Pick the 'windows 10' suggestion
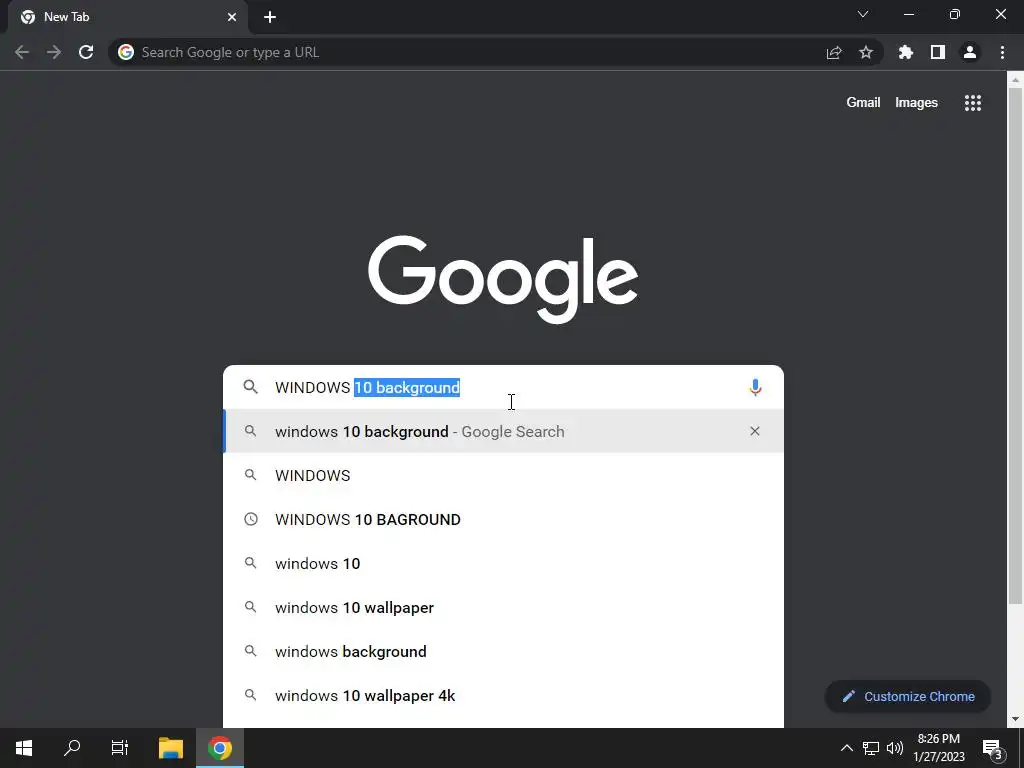This screenshot has height=768, width=1024. [x=504, y=564]
